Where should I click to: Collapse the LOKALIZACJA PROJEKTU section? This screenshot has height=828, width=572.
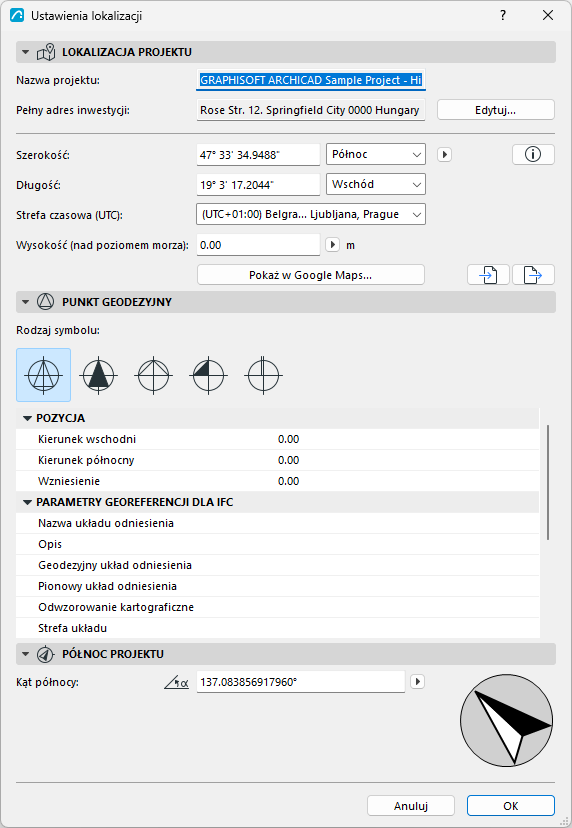pyautogui.click(x=25, y=52)
